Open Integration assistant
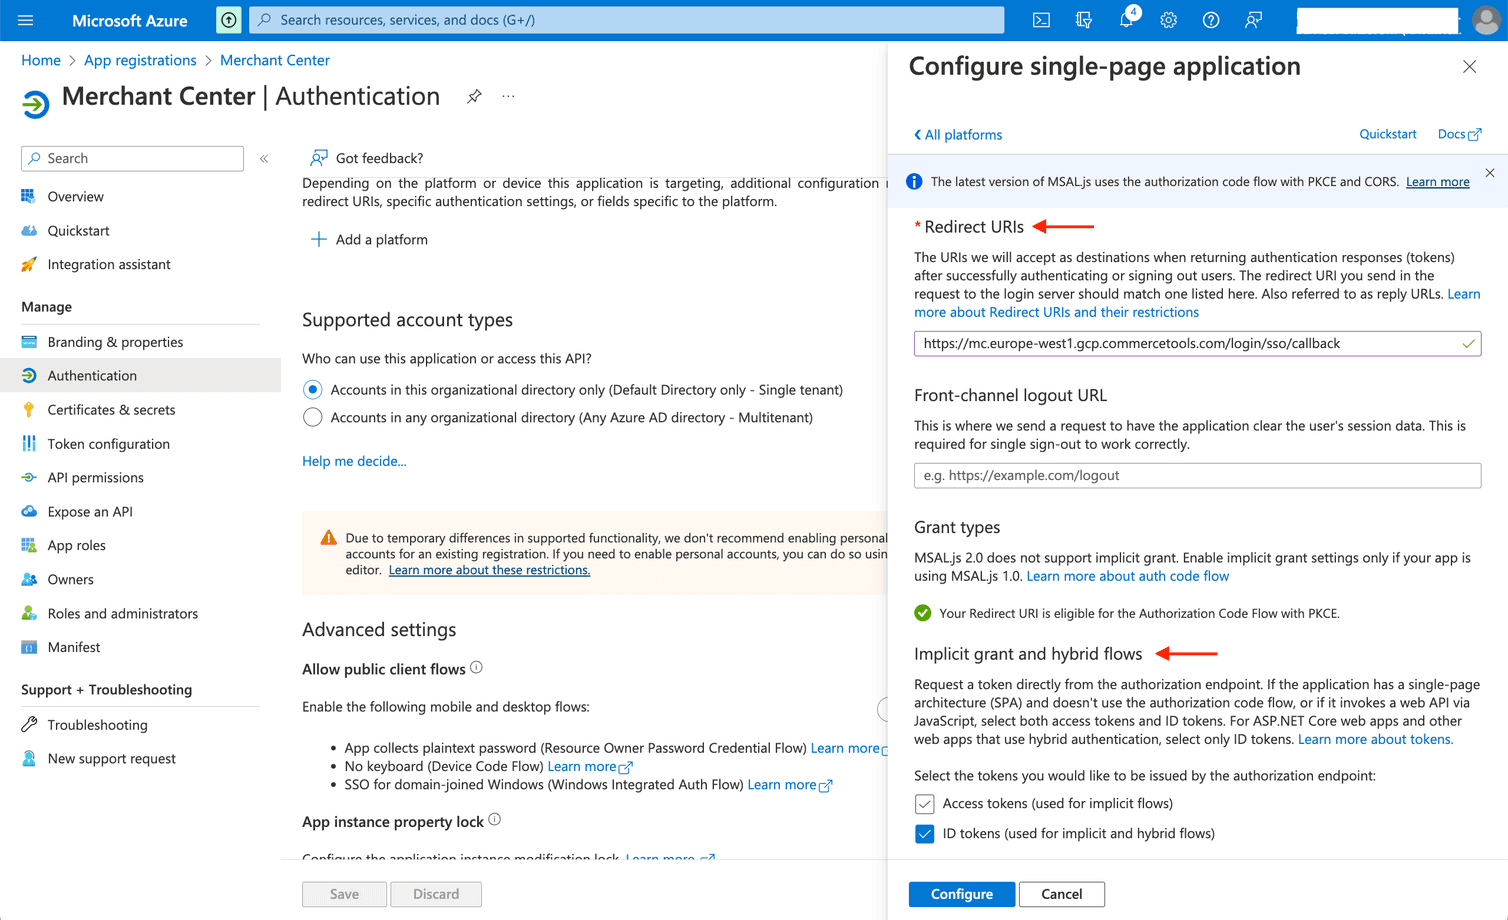Image resolution: width=1508 pixels, height=920 pixels. [x=108, y=265]
